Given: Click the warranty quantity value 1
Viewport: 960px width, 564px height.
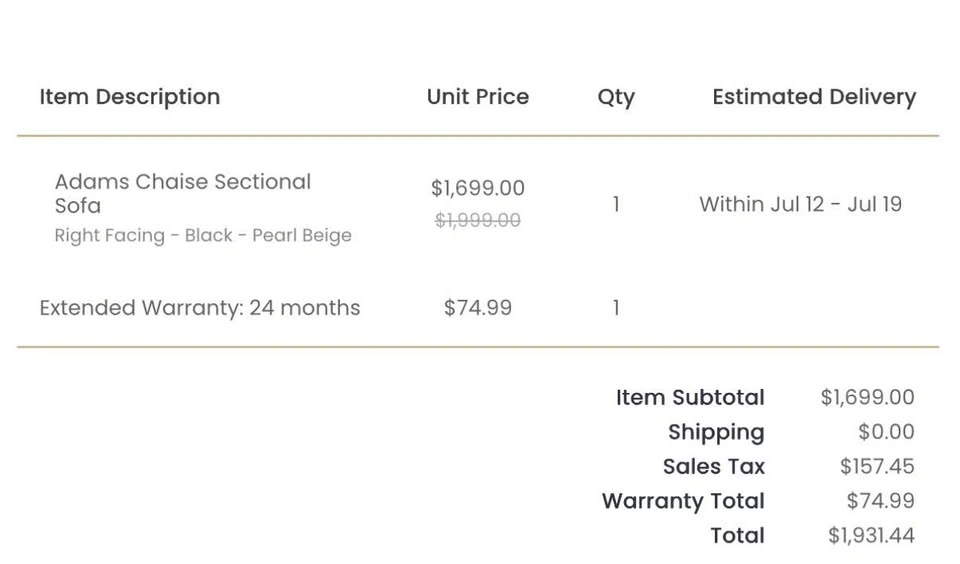Looking at the screenshot, I should [x=616, y=308].
